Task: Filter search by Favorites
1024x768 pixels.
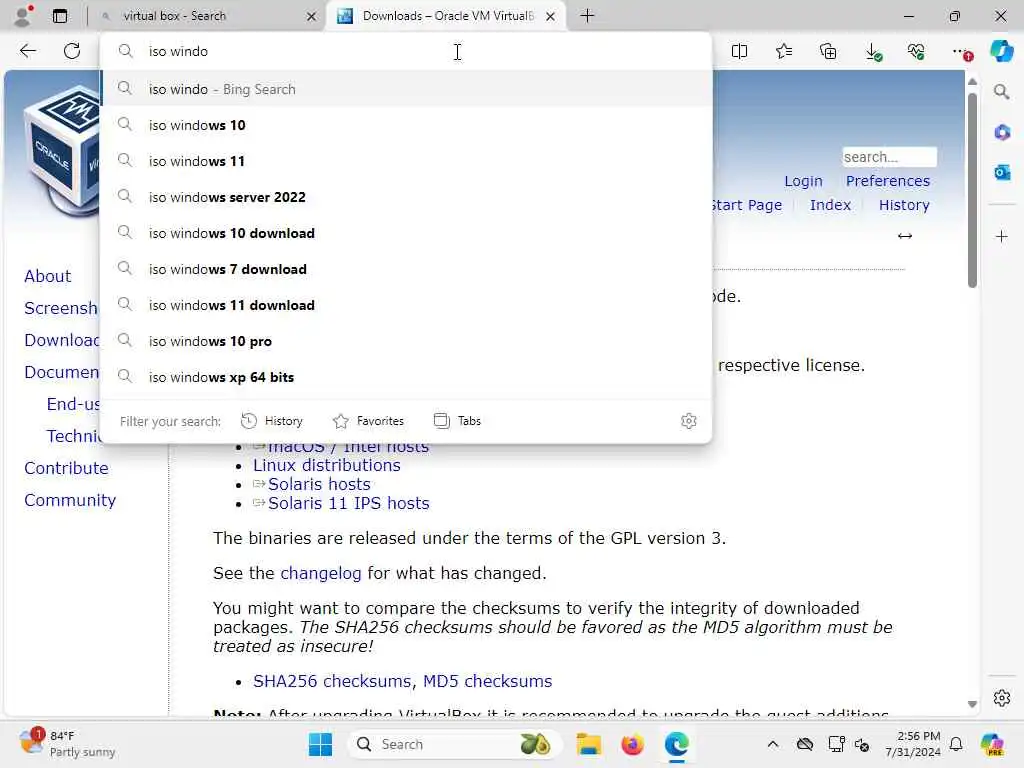Action: [x=368, y=421]
